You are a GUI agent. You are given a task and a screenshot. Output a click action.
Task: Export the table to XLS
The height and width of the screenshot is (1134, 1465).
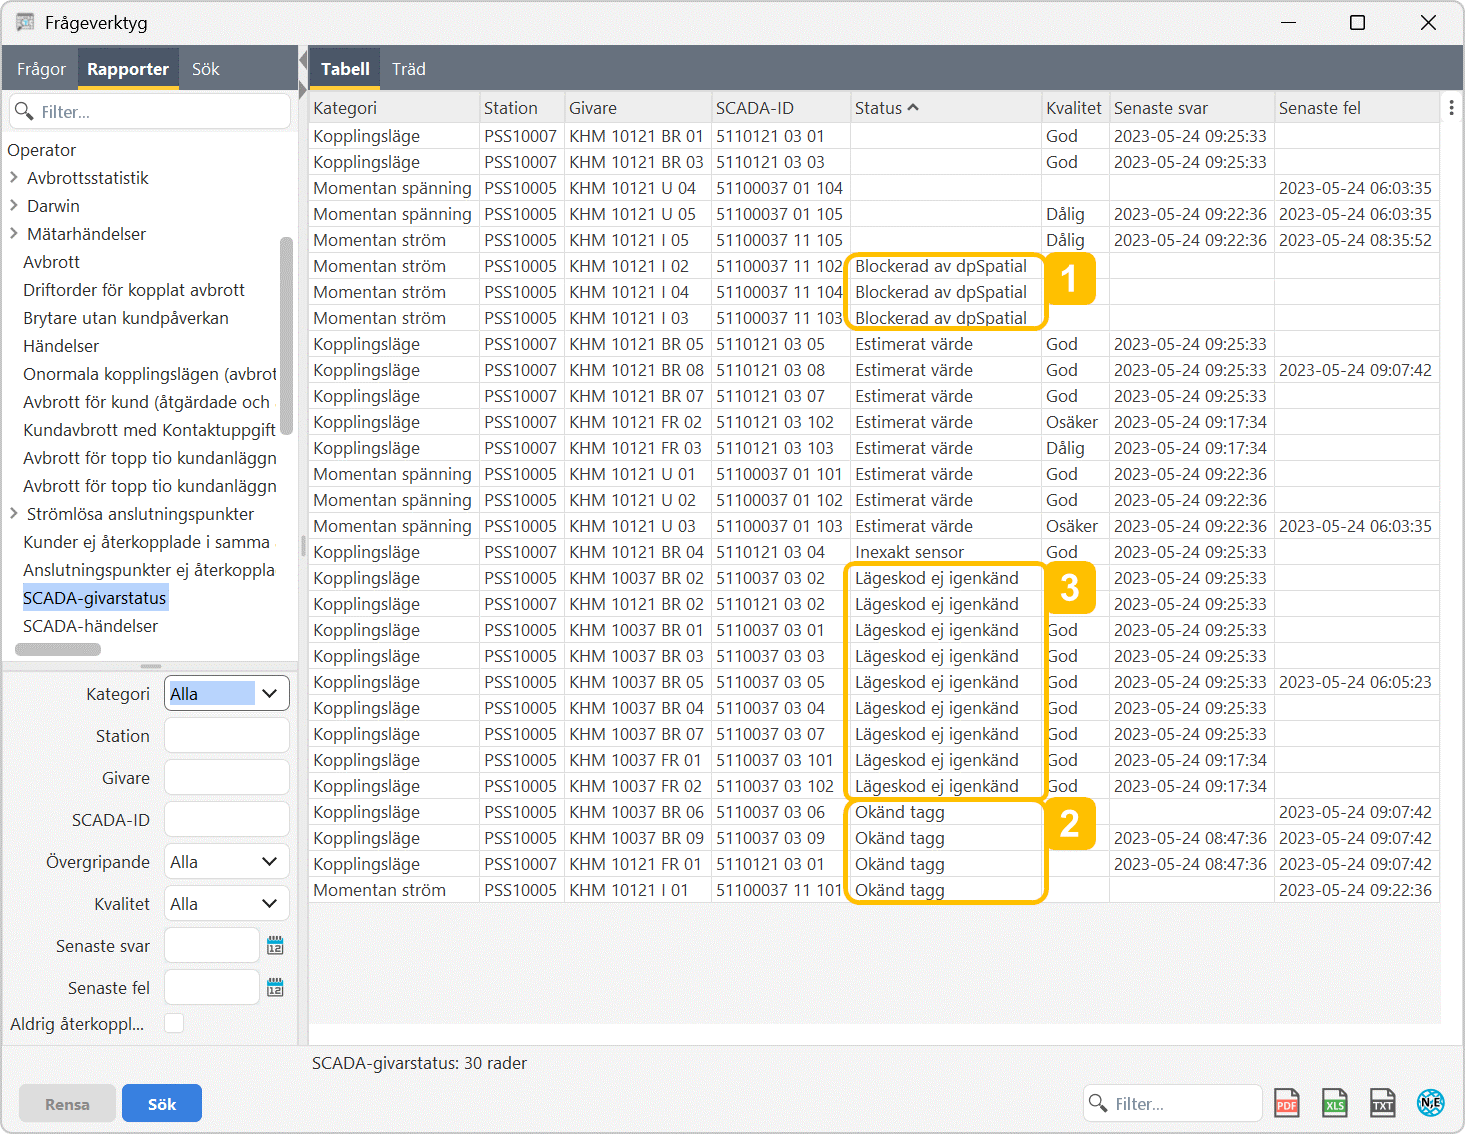pos(1335,1103)
